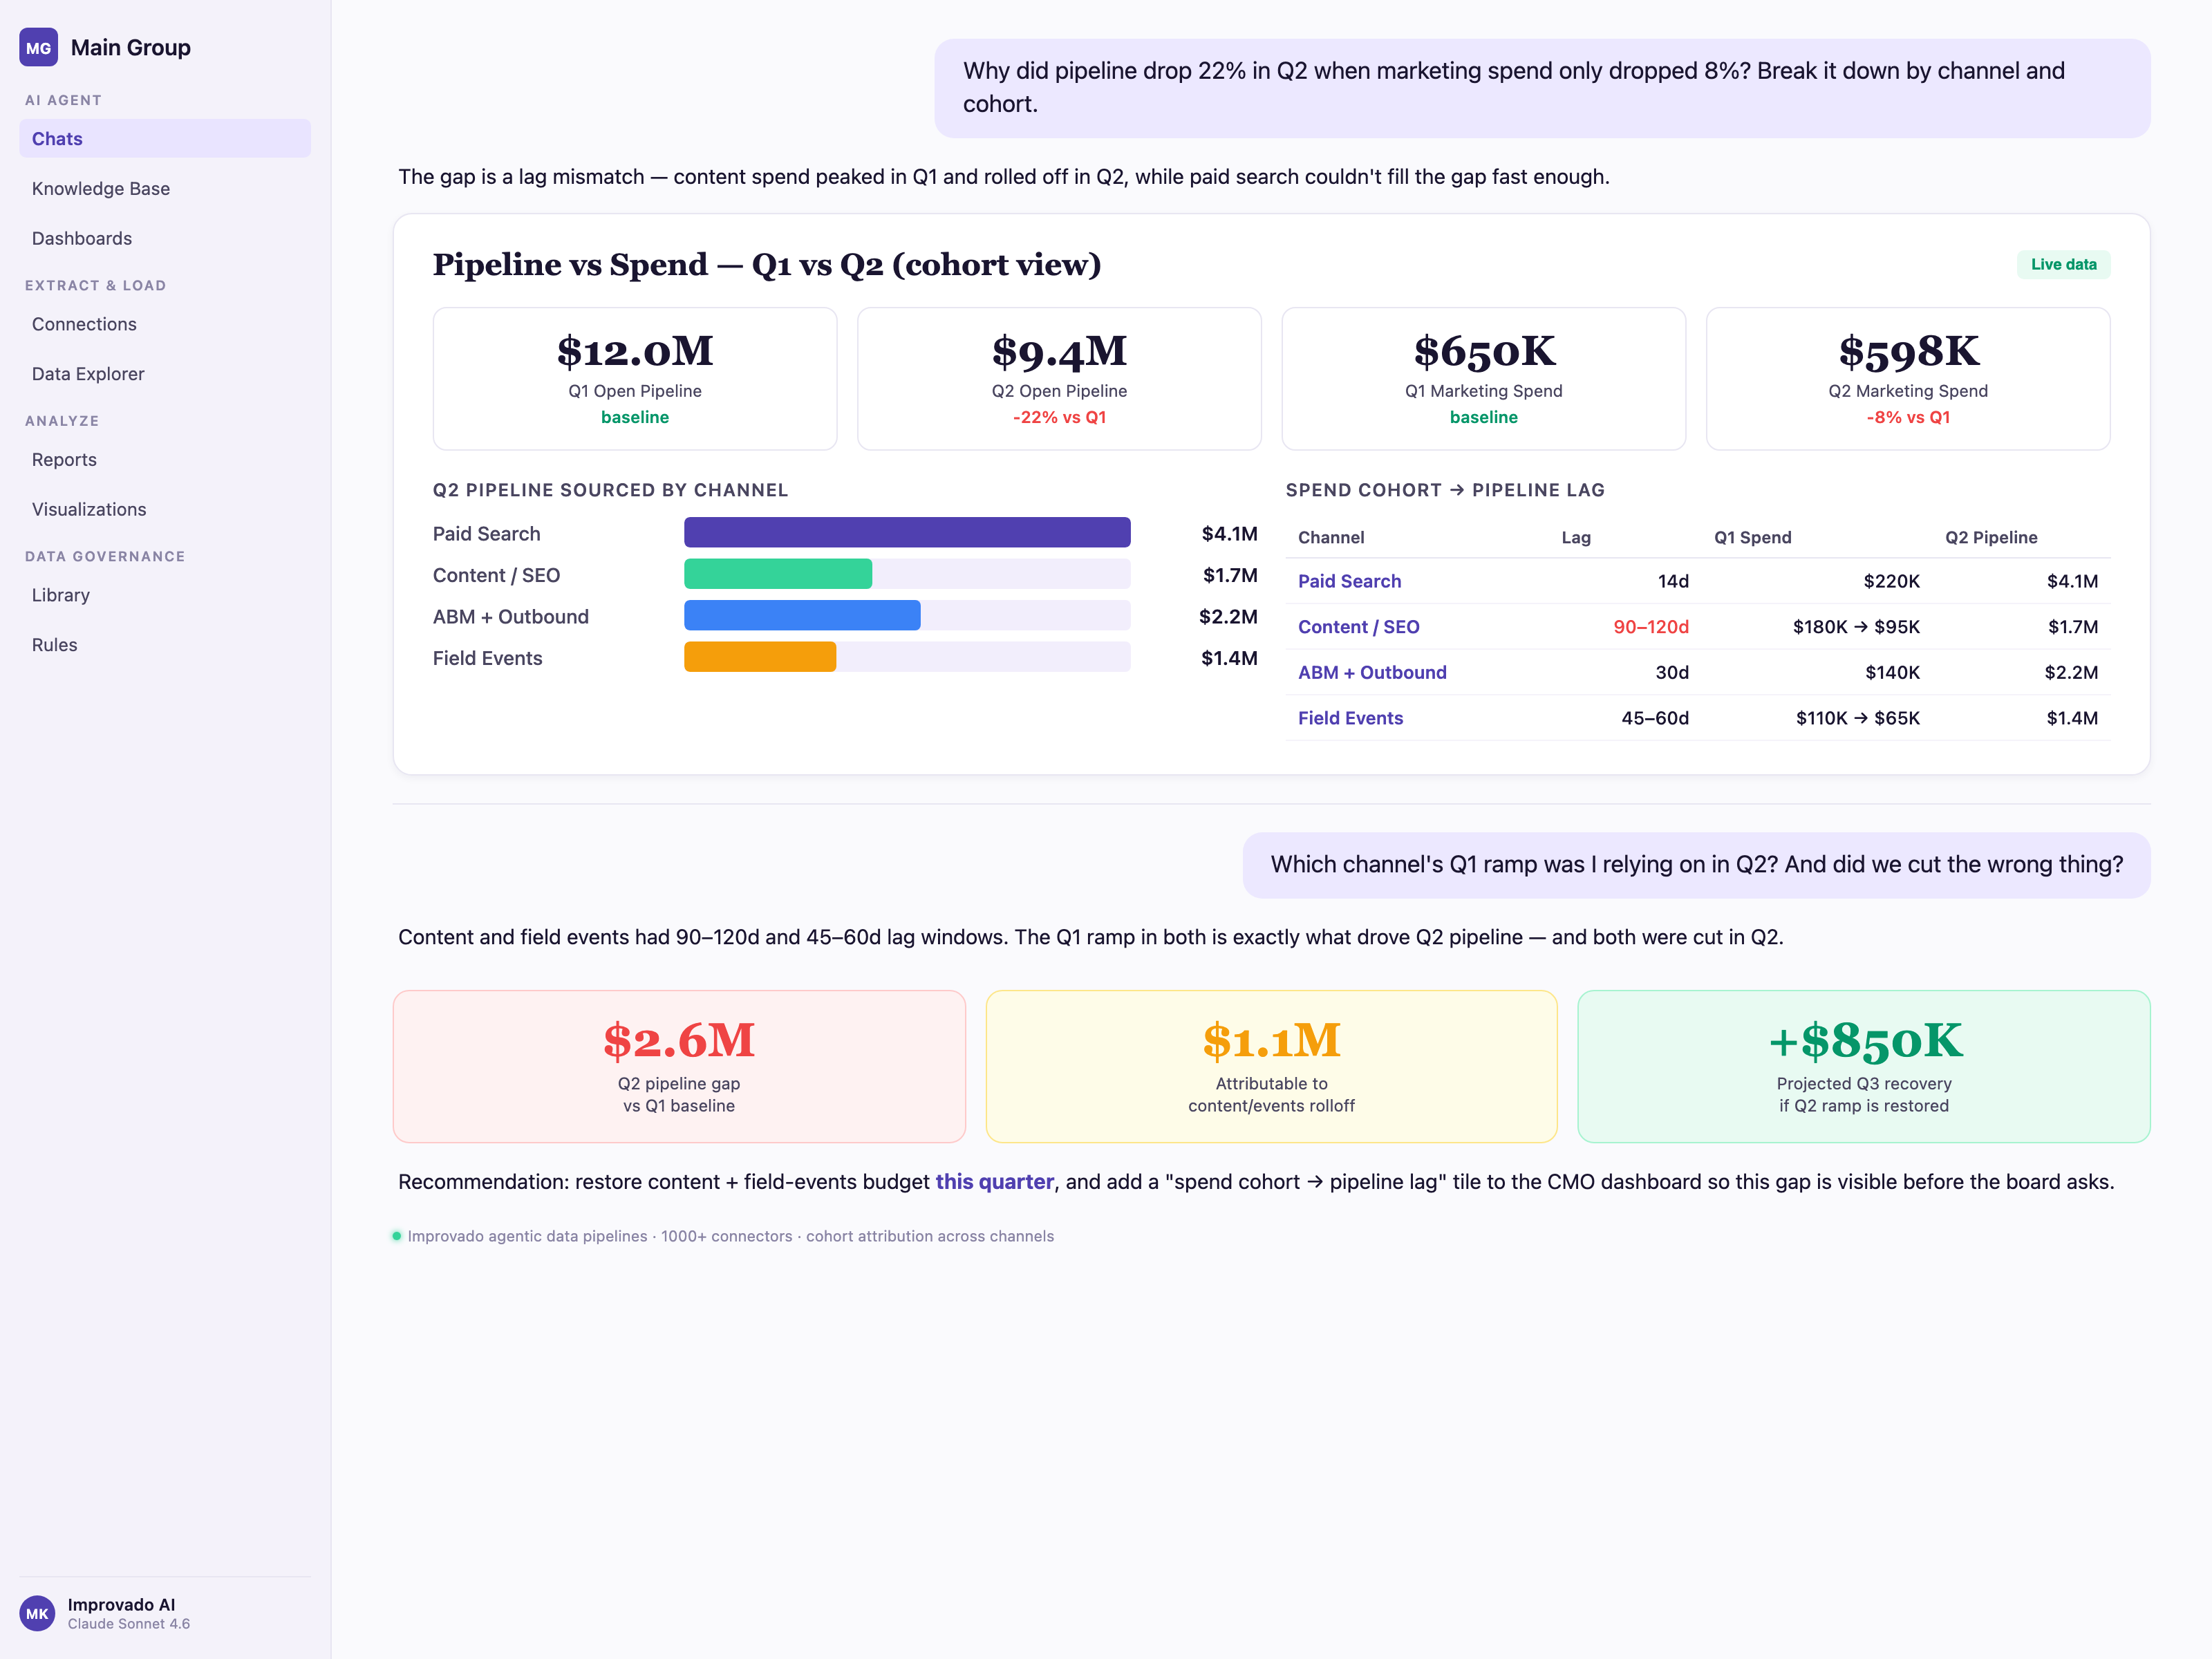
Task: Click the red 90–120d lag value
Action: [1650, 627]
